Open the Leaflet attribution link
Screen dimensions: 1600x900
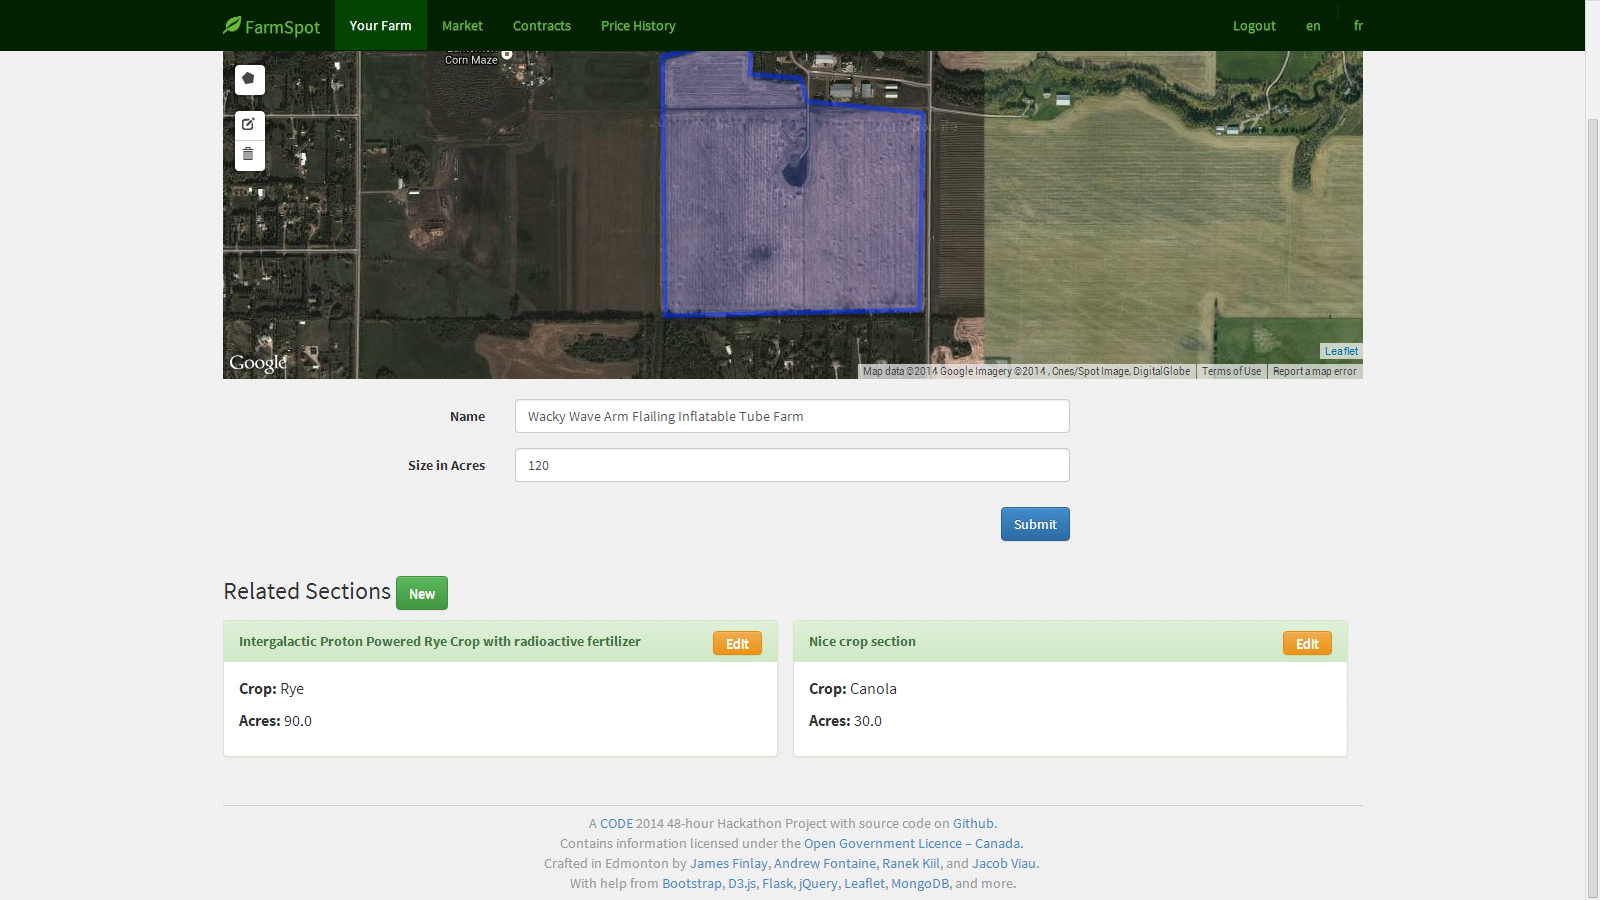coord(1341,351)
